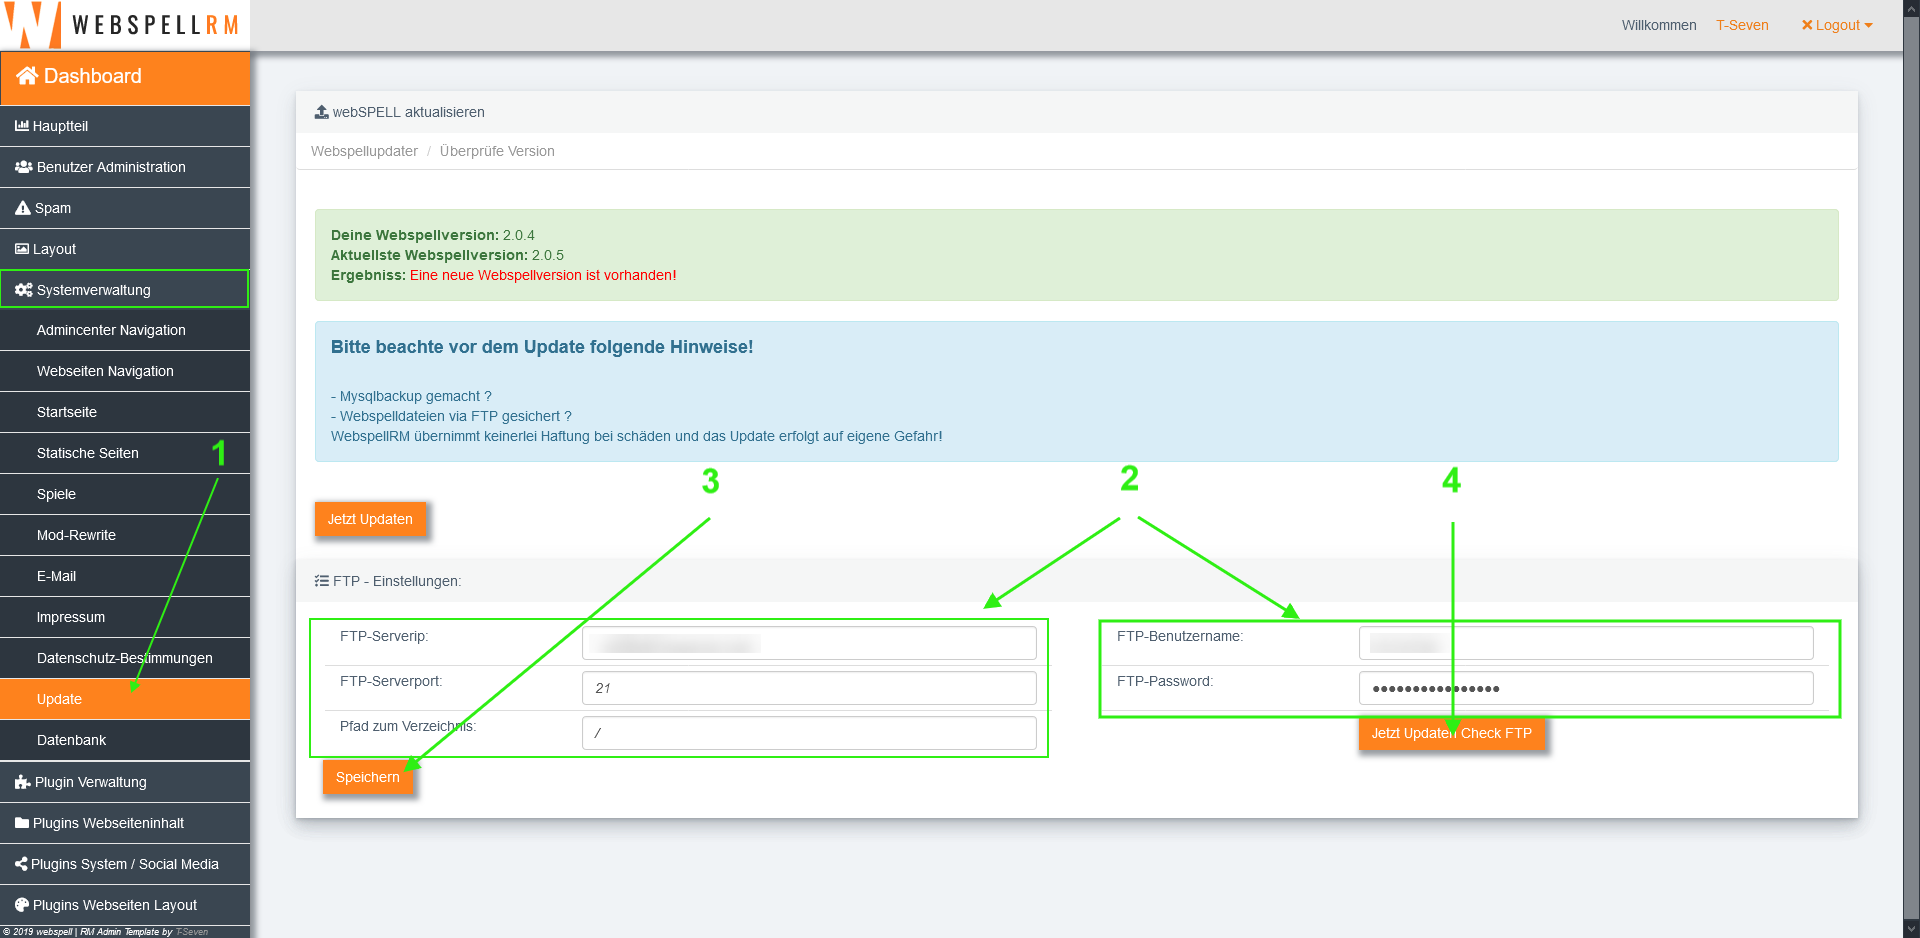Screen dimensions: 1920x938
Task: Open the Logout dropdown caret
Action: (1868, 26)
